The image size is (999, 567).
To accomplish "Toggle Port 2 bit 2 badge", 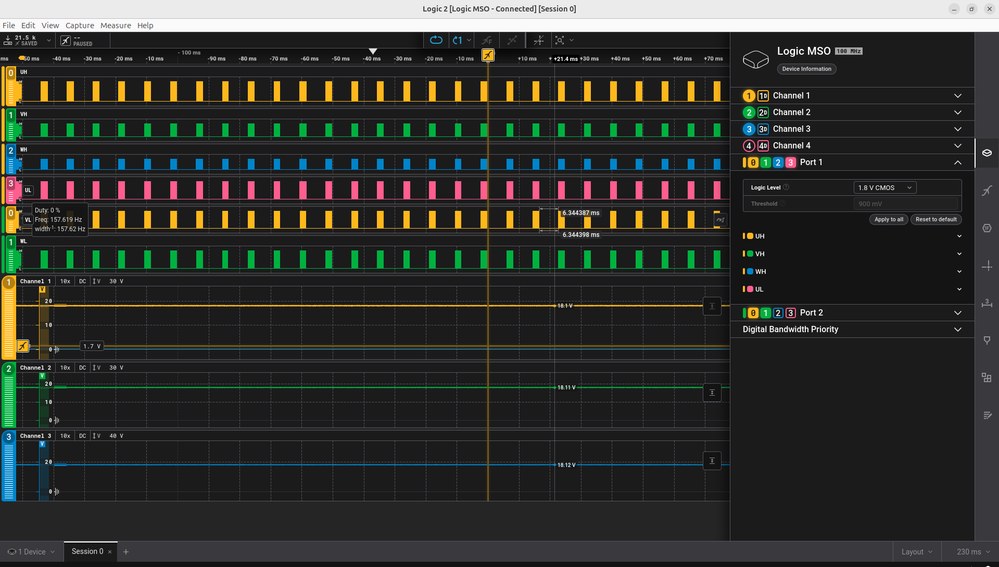I will (x=778, y=313).
